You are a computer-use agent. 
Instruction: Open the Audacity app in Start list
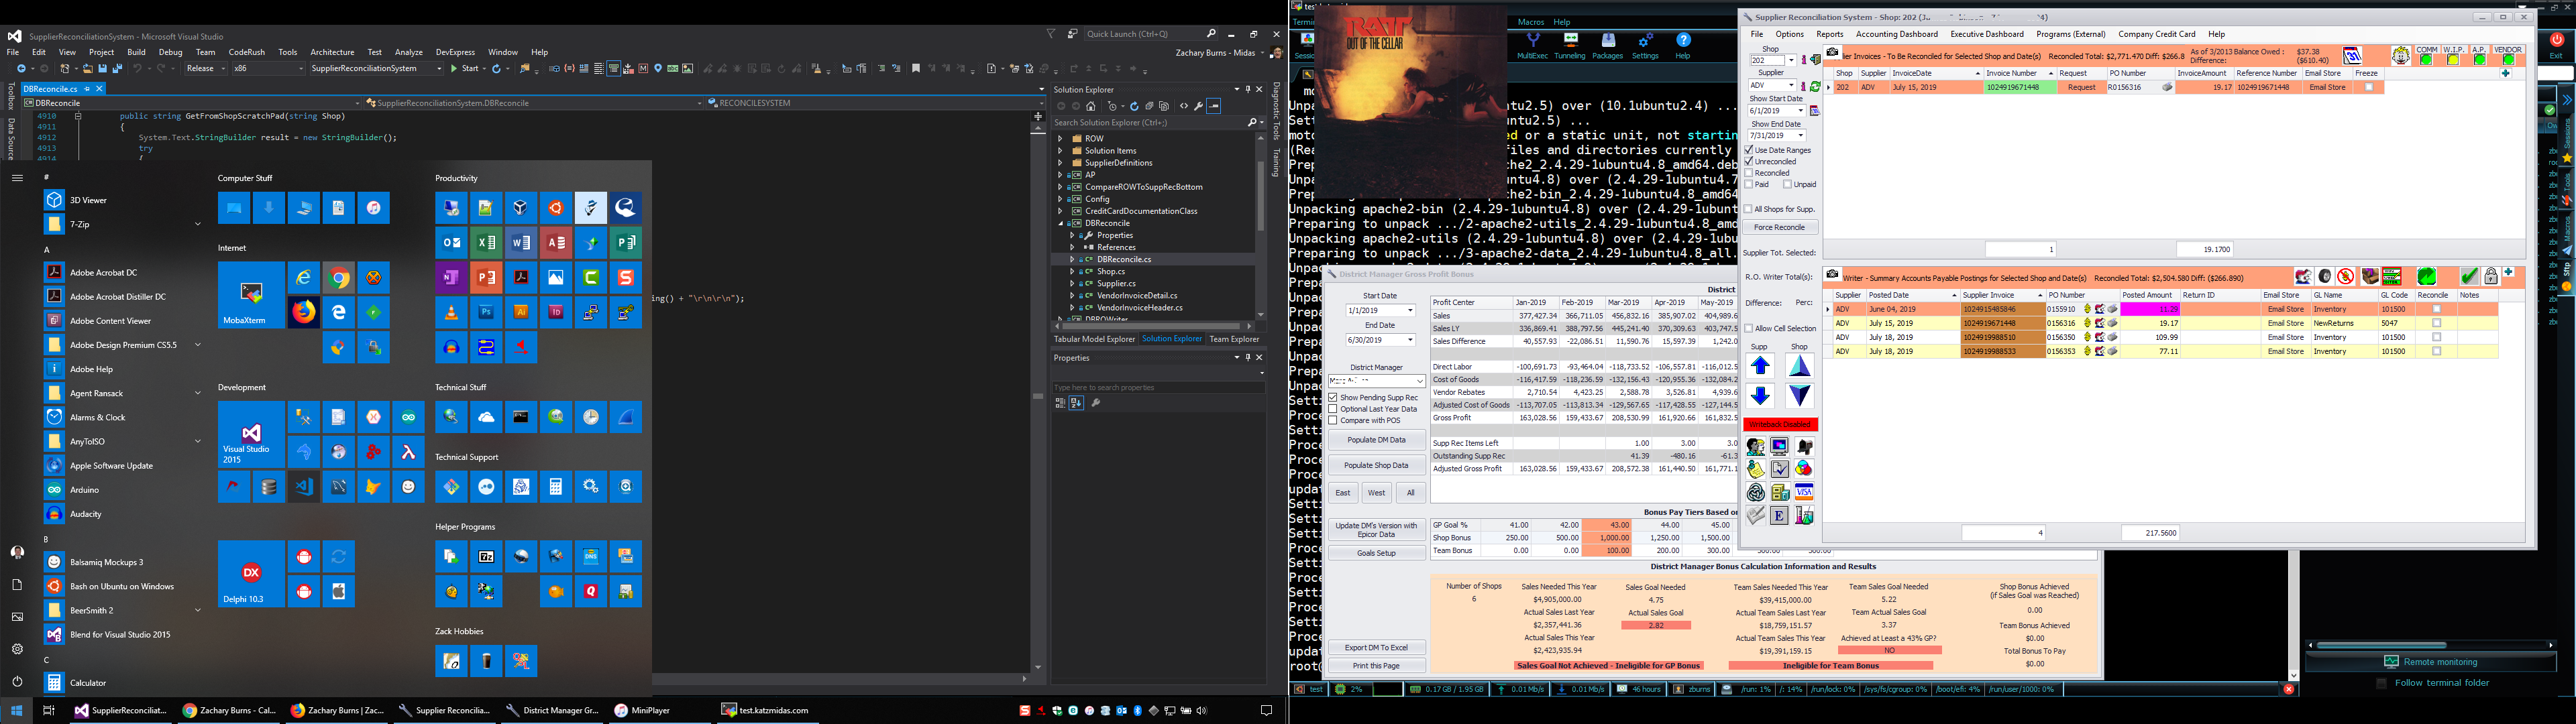pyautogui.click(x=86, y=514)
